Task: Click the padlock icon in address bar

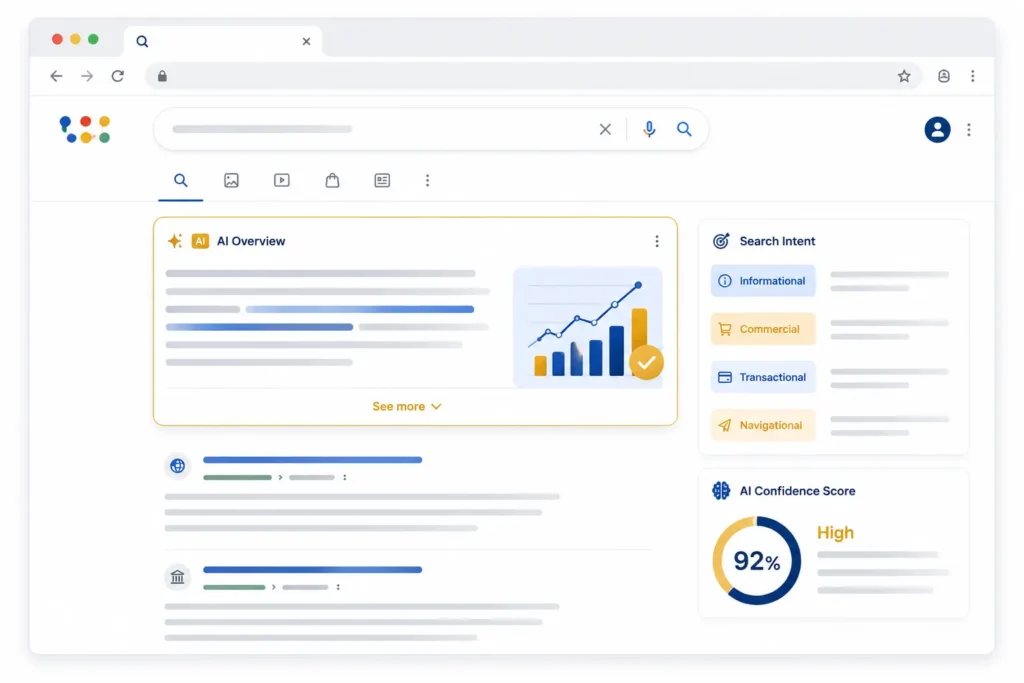Action: [x=162, y=76]
